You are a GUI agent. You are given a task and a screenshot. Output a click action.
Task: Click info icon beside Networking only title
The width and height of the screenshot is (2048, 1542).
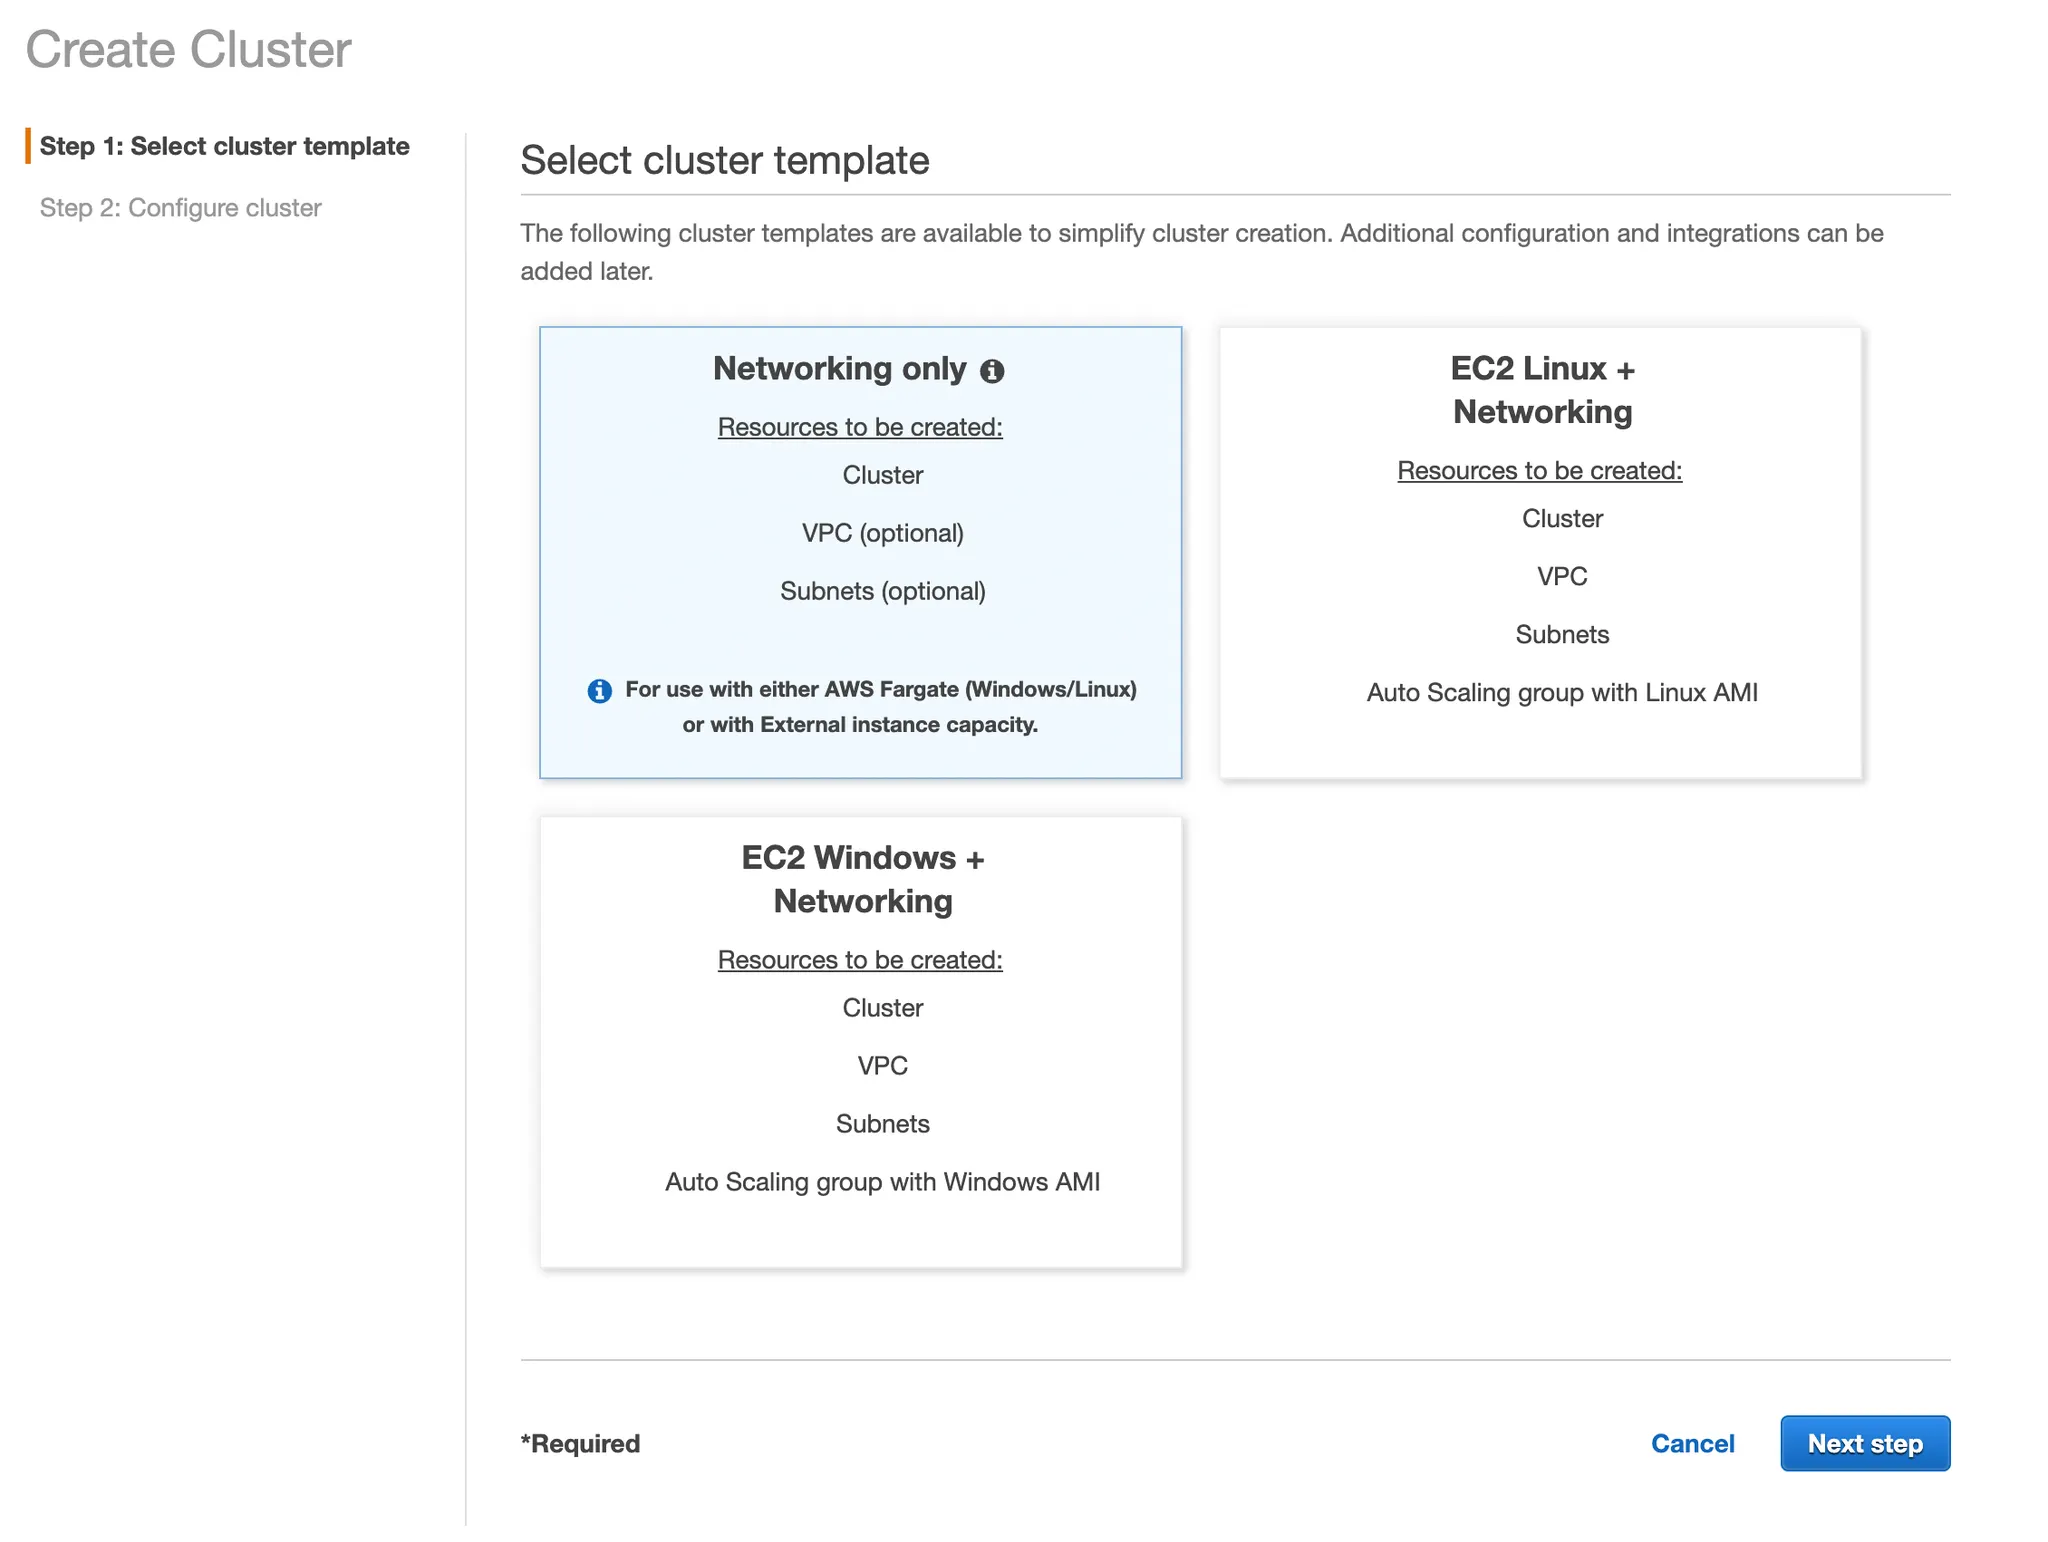[x=991, y=371]
